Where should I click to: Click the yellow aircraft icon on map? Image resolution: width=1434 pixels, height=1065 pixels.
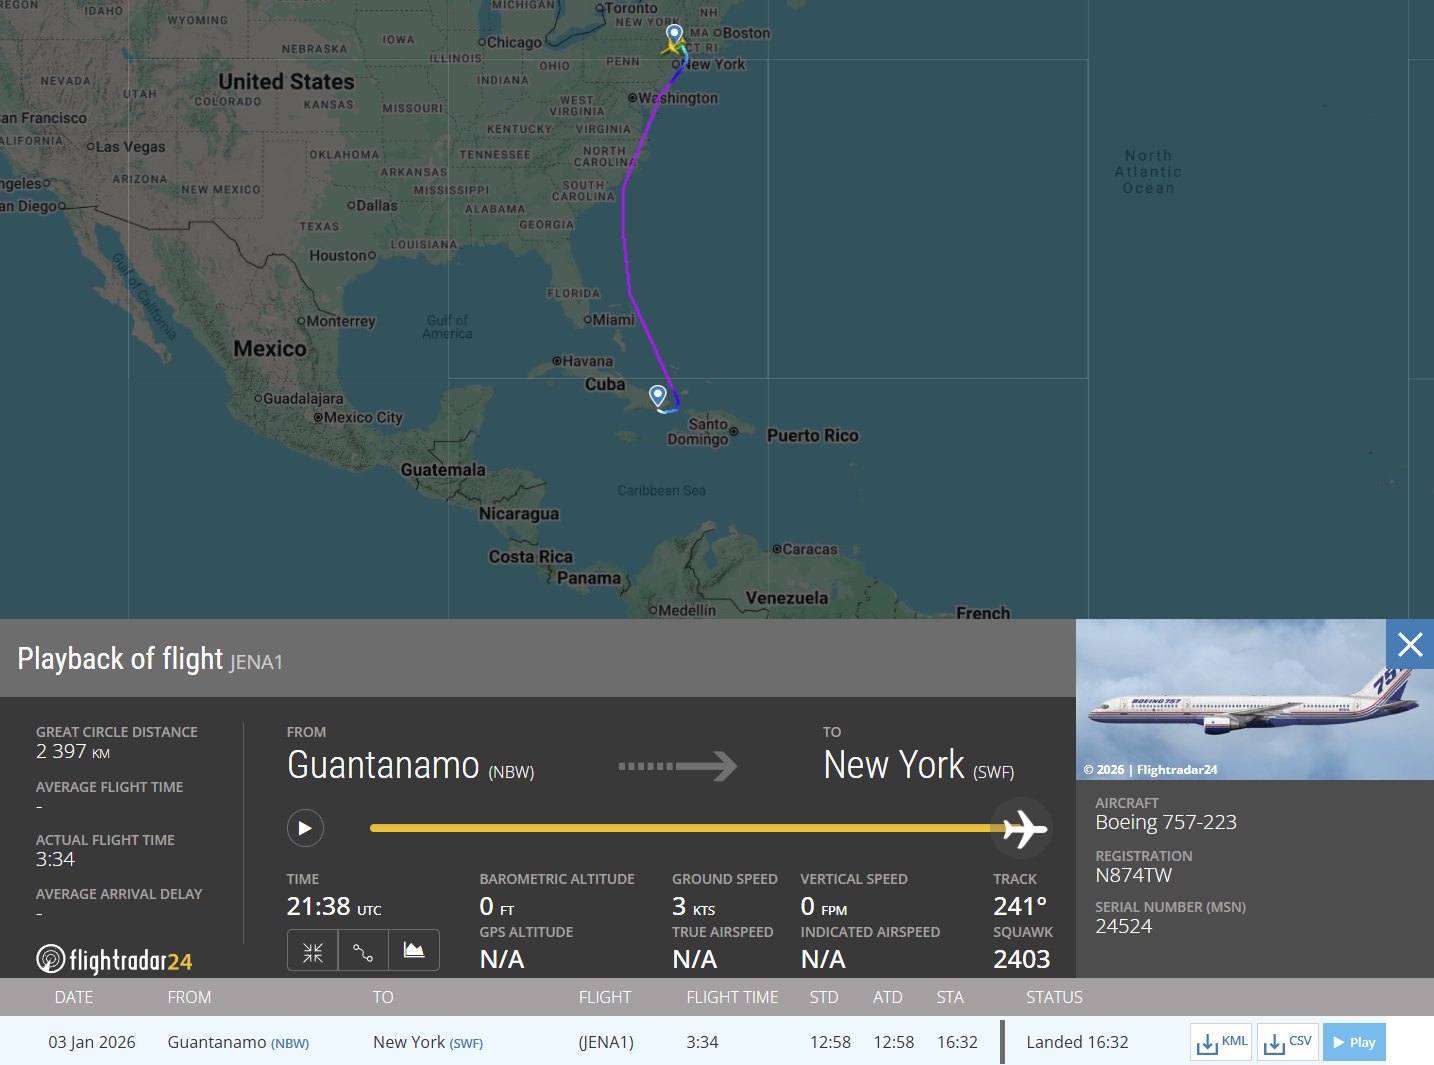[670, 47]
